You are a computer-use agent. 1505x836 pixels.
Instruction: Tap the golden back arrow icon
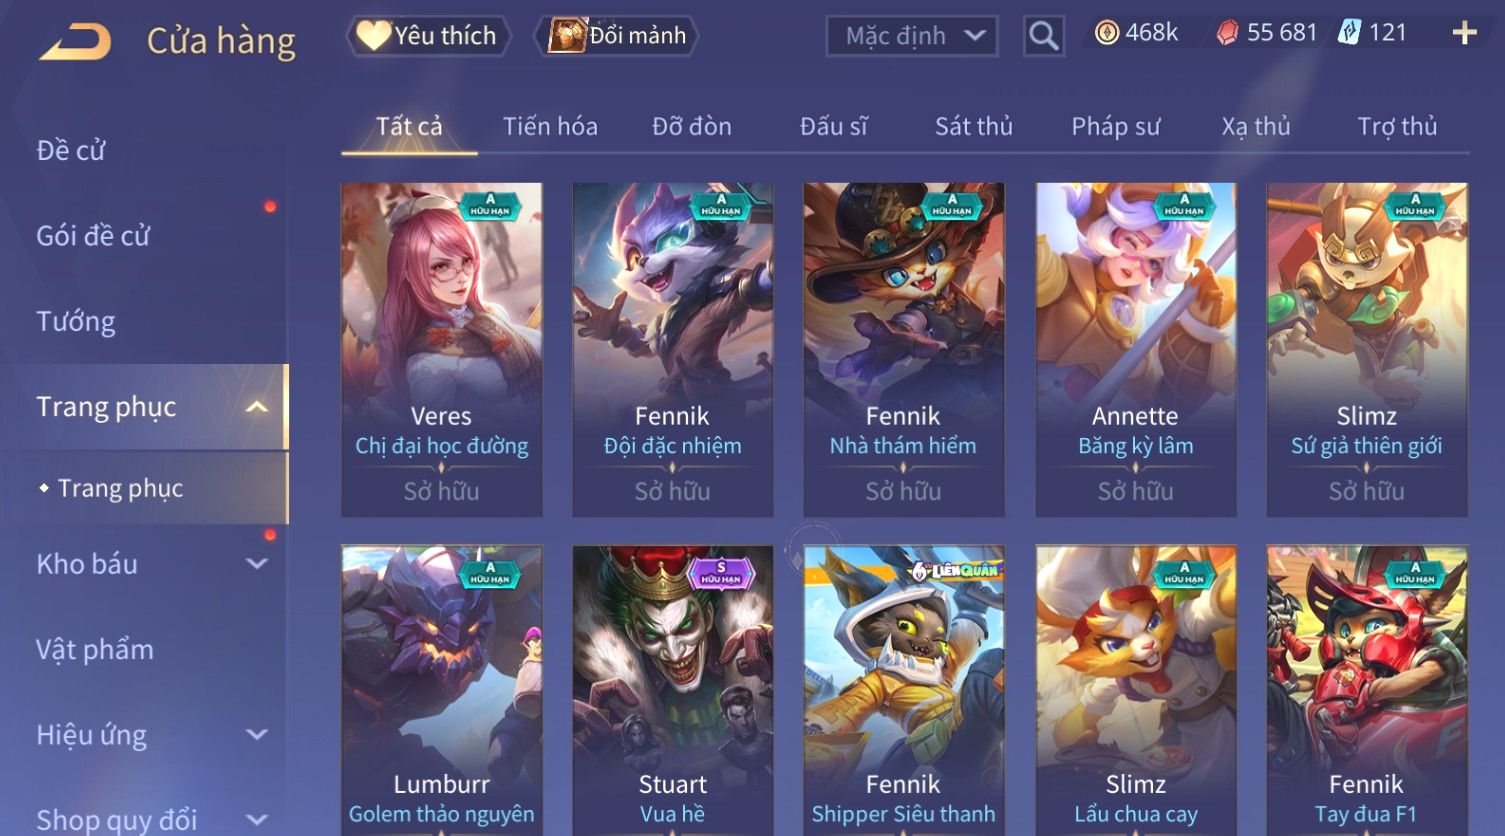click(74, 41)
